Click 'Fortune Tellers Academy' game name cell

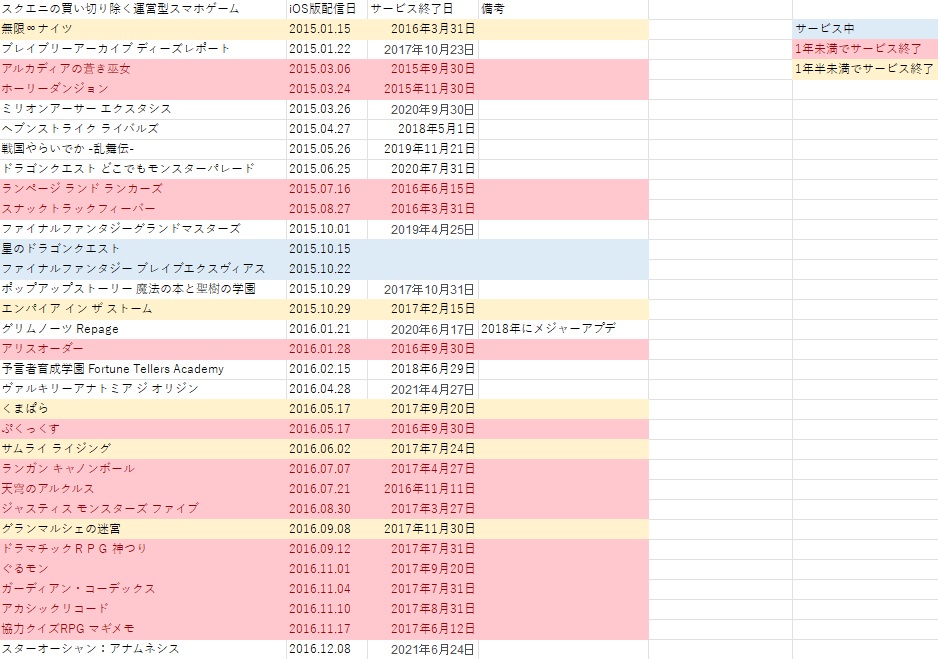click(x=143, y=369)
